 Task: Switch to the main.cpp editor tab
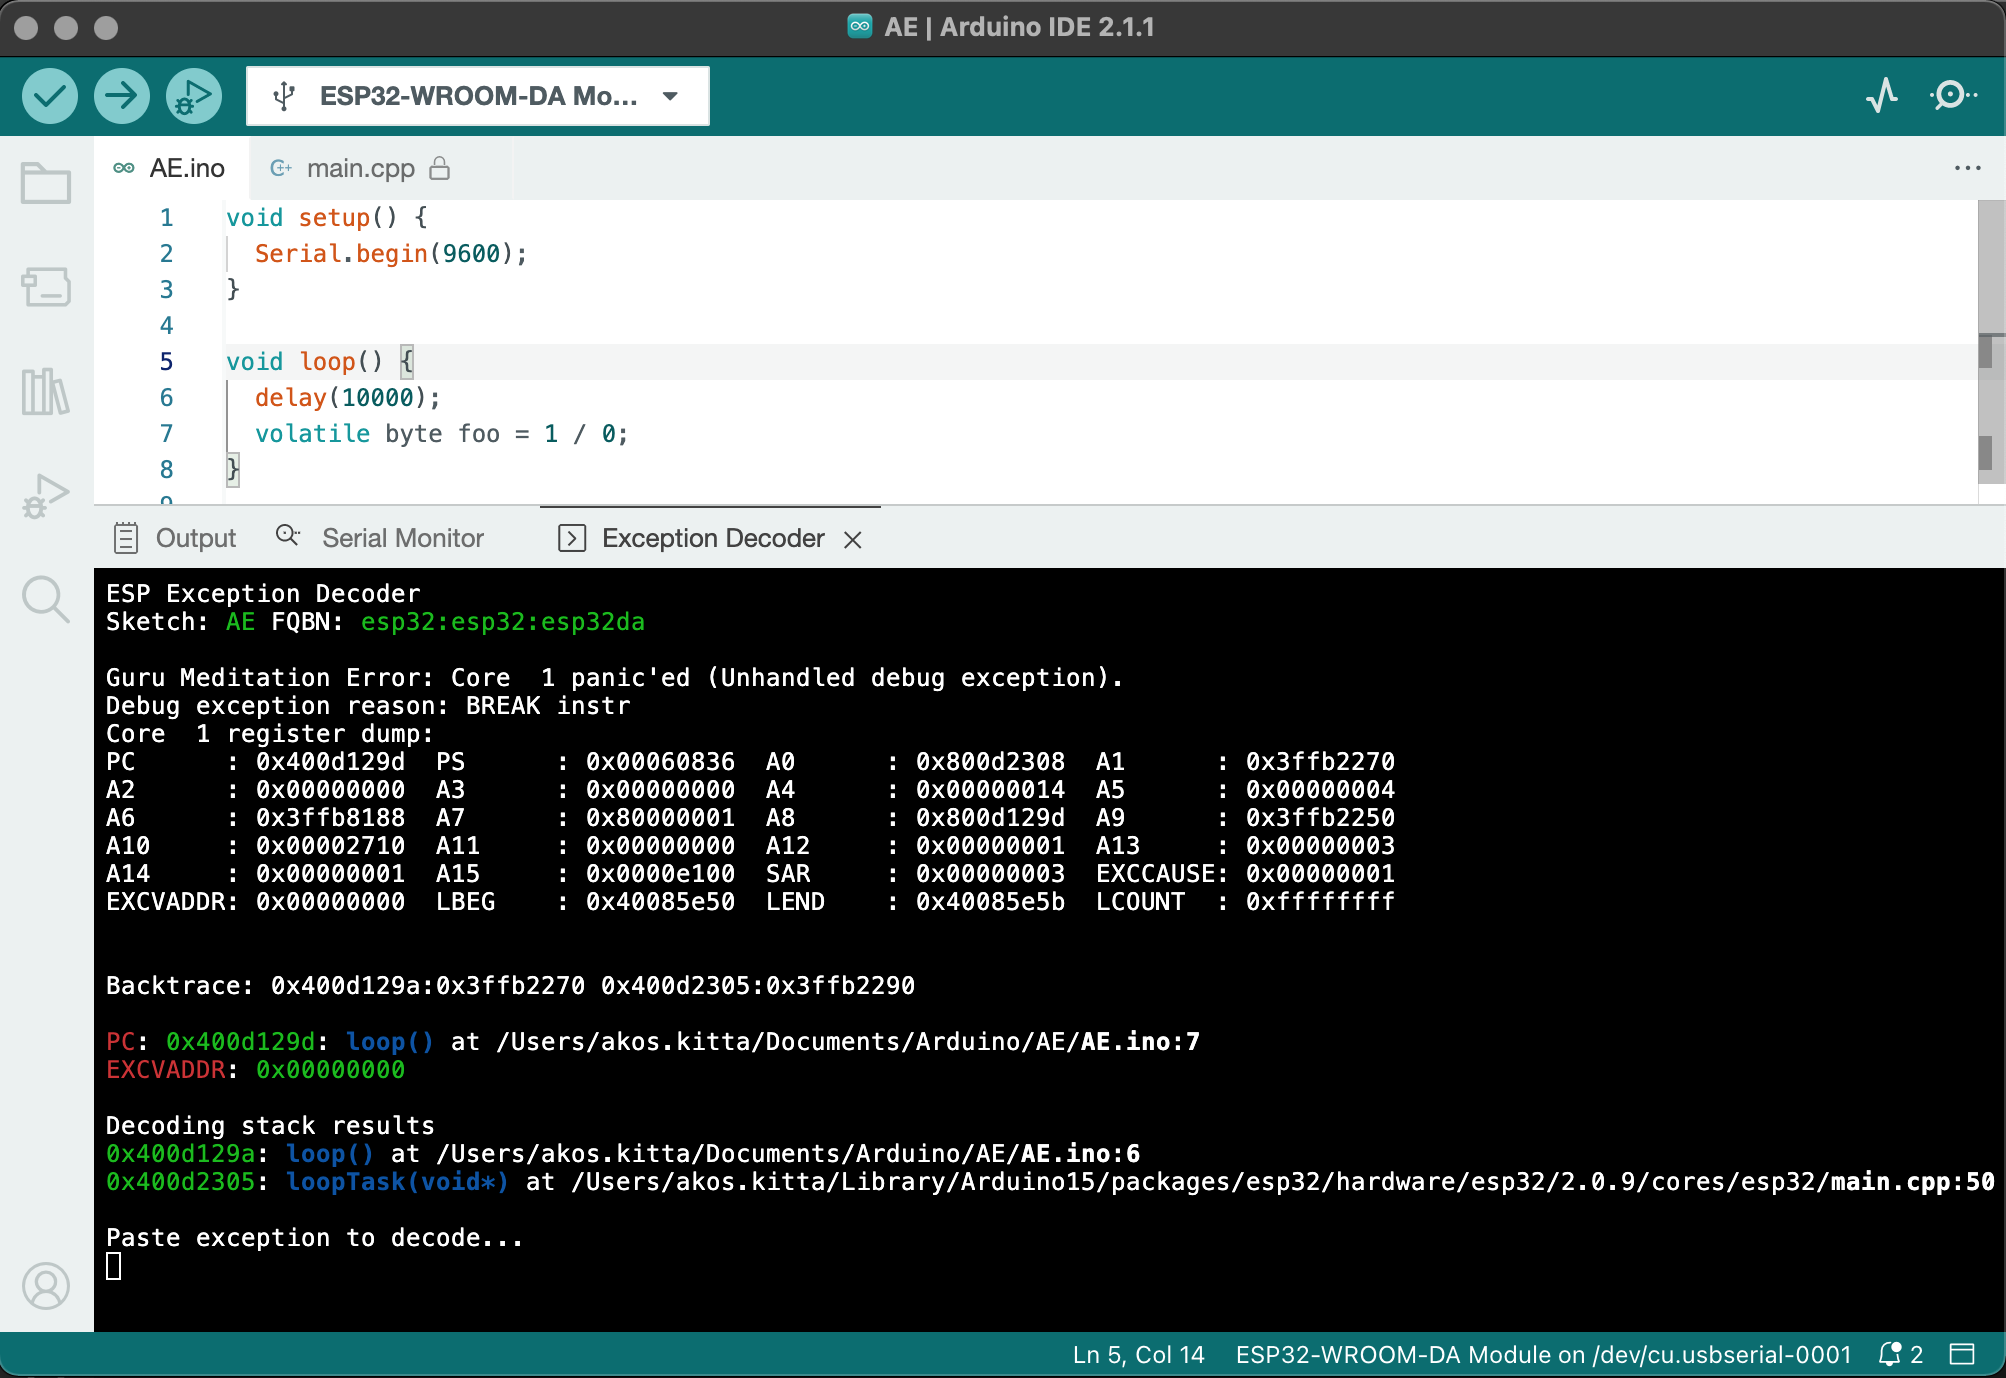coord(361,168)
